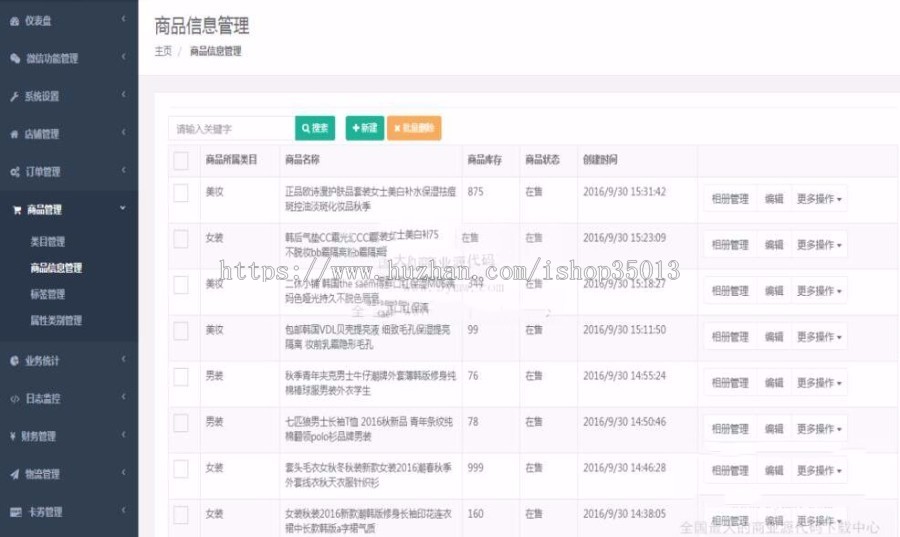This screenshot has width=900, height=537.
Task: Open the 属性类别管理 submenu item
Action: pos(56,321)
